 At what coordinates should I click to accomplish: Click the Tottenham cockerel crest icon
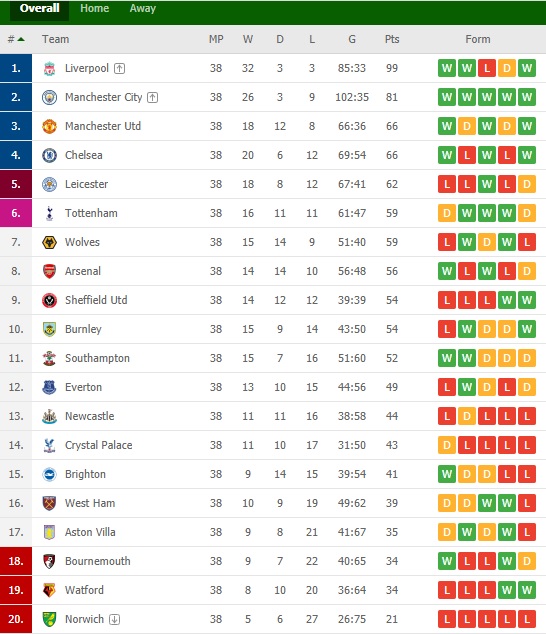coord(49,213)
